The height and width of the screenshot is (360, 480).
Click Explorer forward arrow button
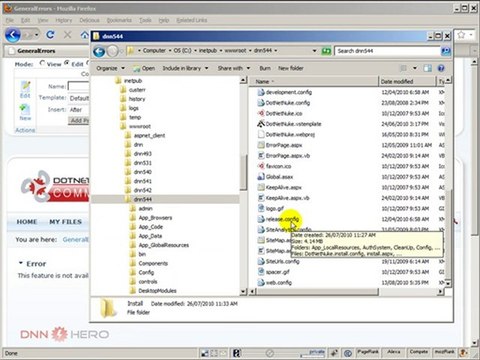113,51
